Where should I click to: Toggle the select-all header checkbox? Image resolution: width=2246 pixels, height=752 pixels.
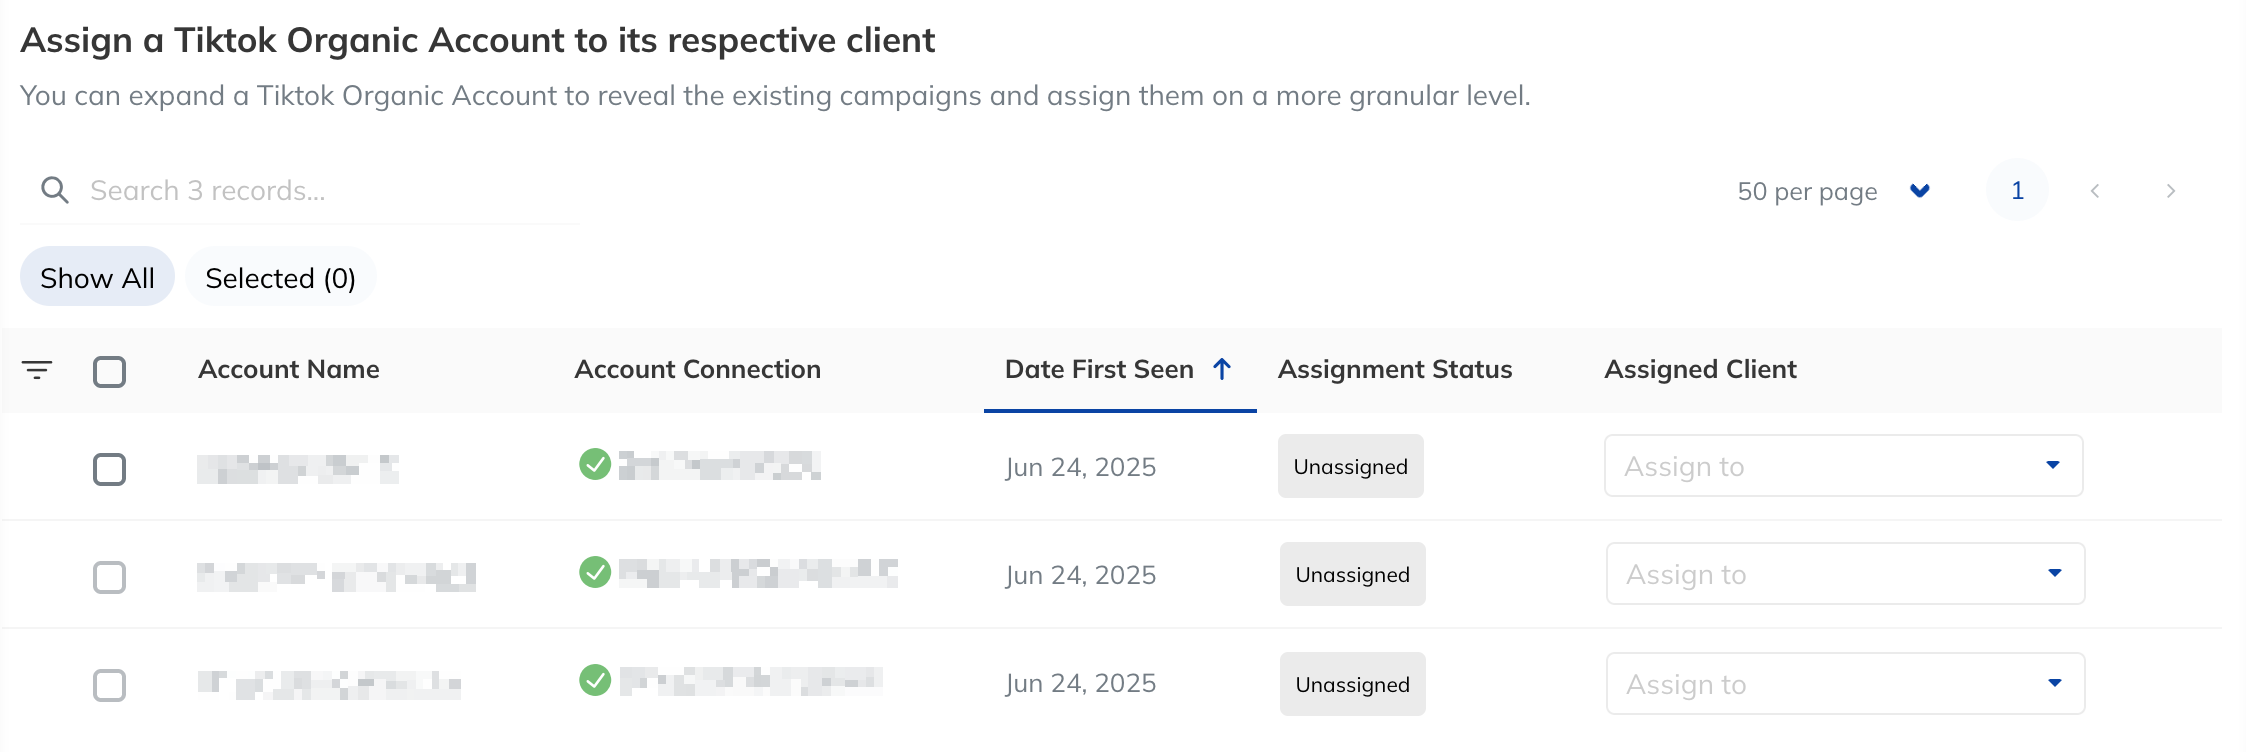point(109,371)
